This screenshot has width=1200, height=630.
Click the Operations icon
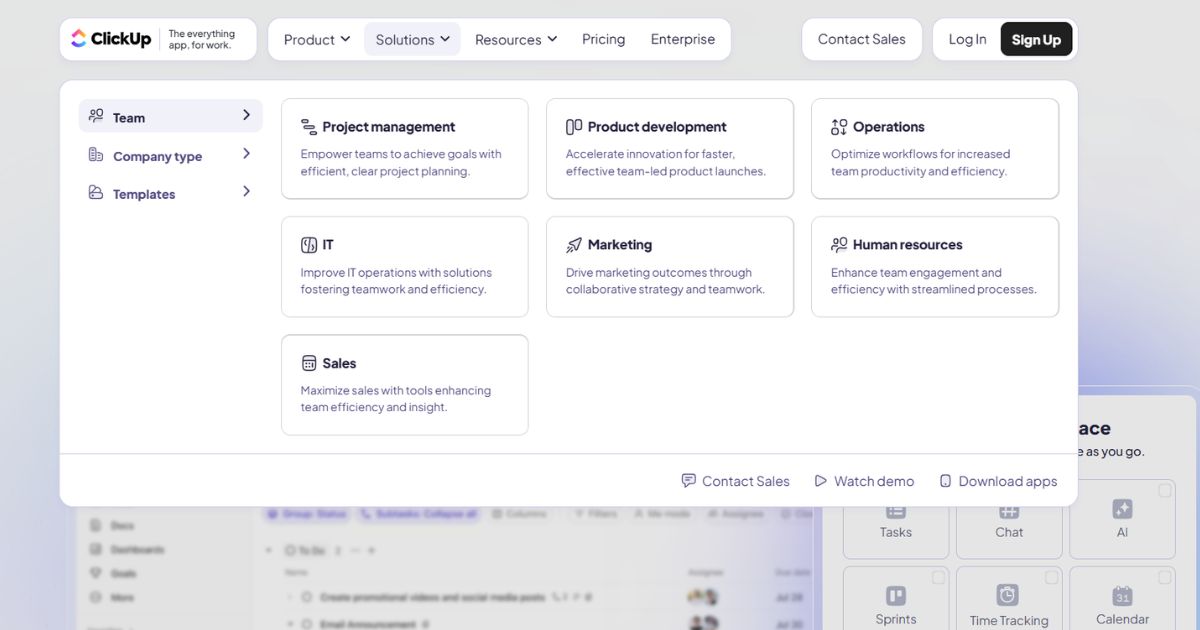[839, 127]
